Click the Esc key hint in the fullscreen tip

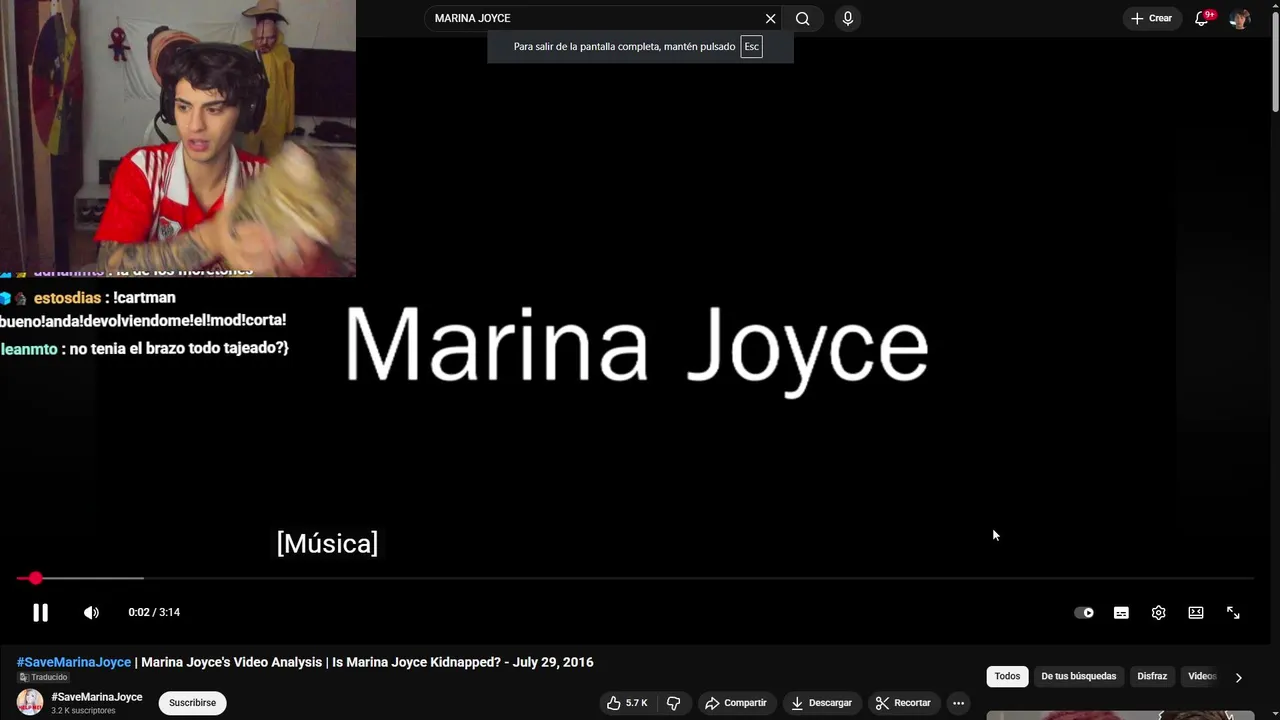[x=751, y=46]
